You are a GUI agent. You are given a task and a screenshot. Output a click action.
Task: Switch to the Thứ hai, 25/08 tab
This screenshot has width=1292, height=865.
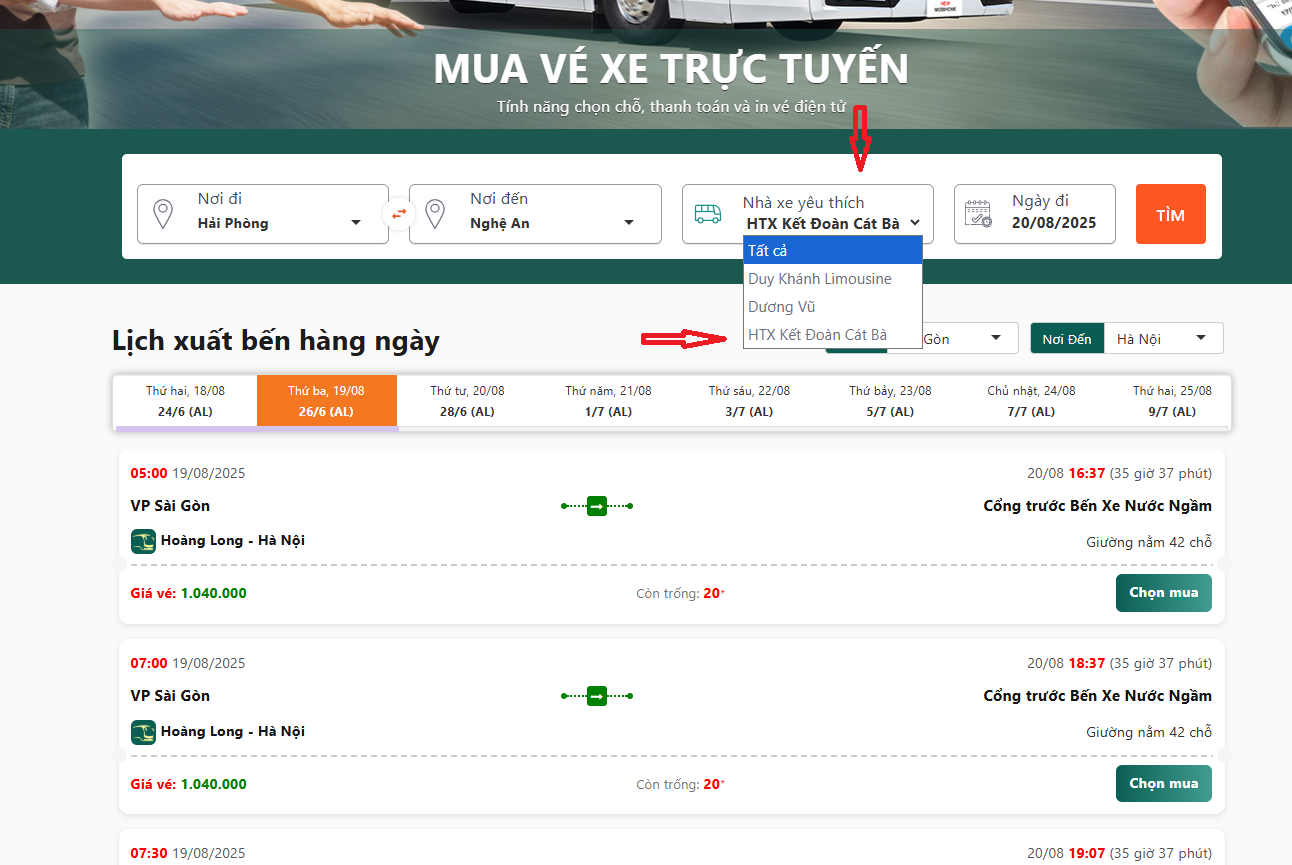[x=1171, y=401]
